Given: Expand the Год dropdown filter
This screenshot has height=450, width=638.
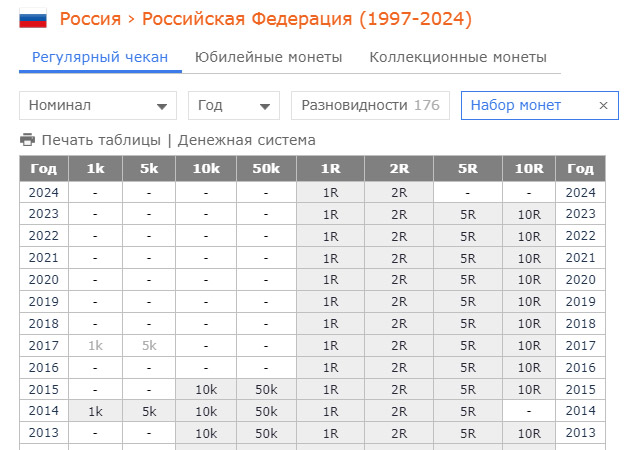Looking at the screenshot, I should [x=236, y=105].
